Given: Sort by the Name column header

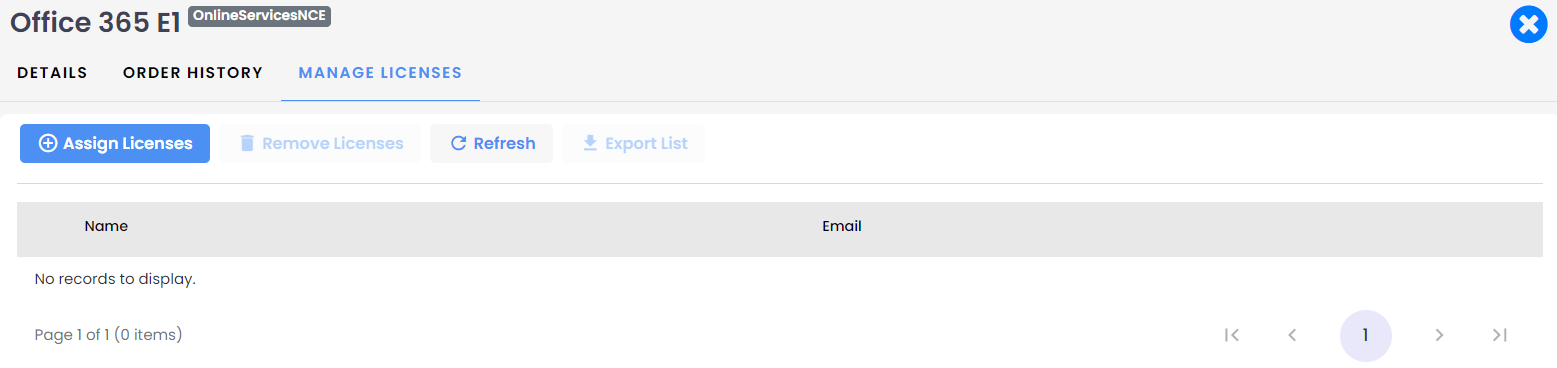Looking at the screenshot, I should pos(106,226).
